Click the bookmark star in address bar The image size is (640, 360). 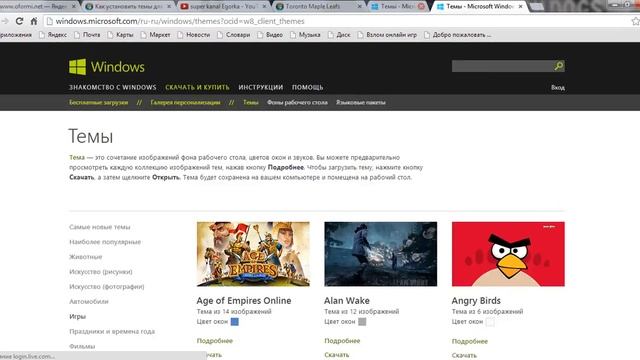point(636,21)
